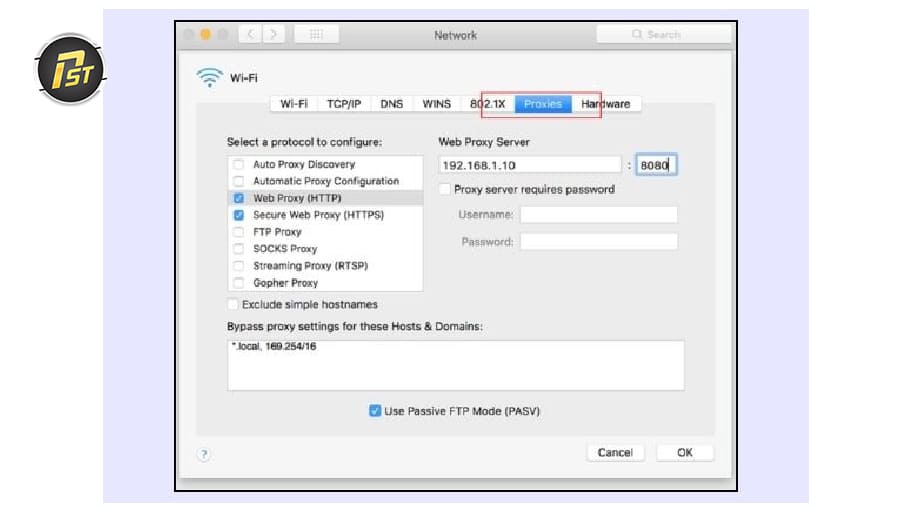
Task: Select Auto Proxy Discovery row text
Action: click(304, 165)
